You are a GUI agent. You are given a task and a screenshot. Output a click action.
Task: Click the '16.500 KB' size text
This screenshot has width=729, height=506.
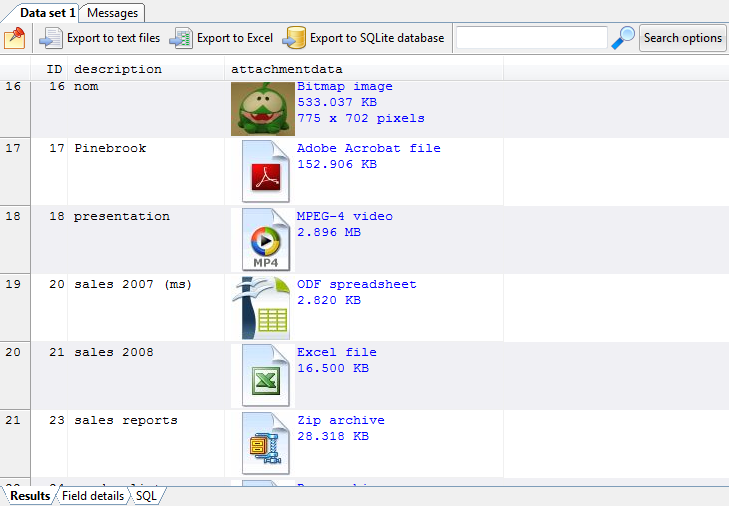tap(333, 368)
